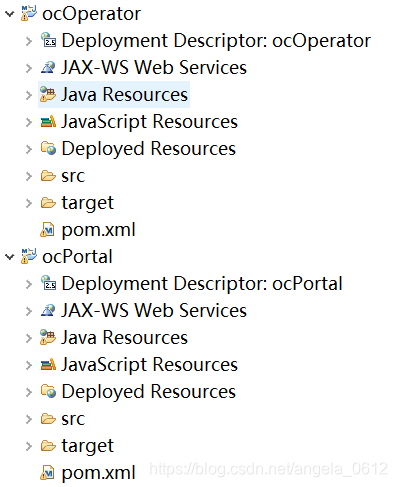This screenshot has width=397, height=487.
Task: Select JAX-WS Web Services label in ocPortal
Action: (x=154, y=310)
